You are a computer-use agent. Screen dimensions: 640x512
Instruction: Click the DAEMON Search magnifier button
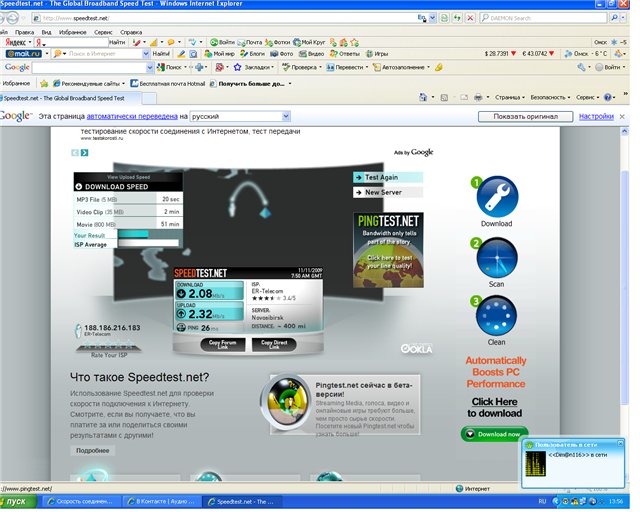pyautogui.click(x=613, y=18)
